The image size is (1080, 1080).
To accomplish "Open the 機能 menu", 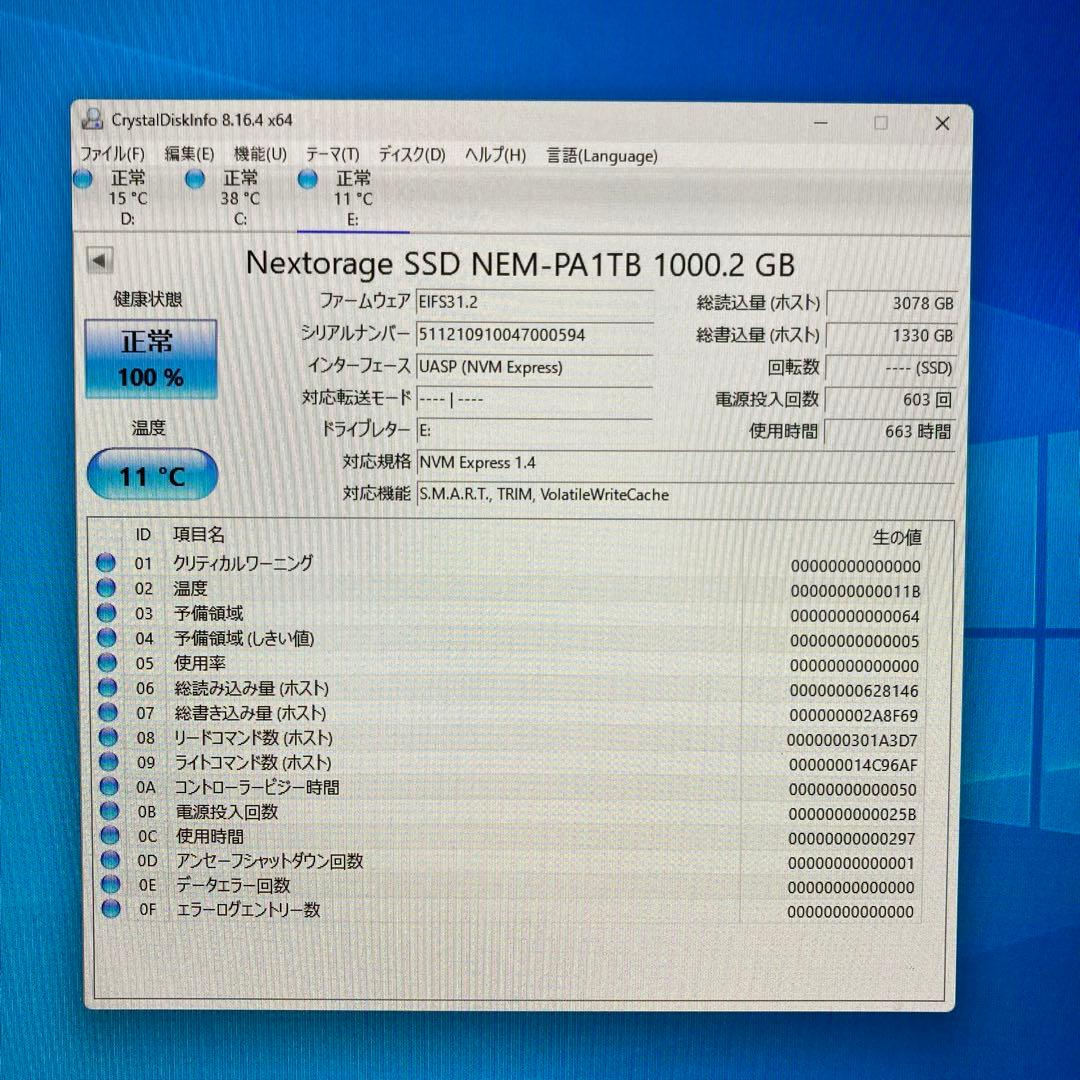I will click(x=260, y=156).
